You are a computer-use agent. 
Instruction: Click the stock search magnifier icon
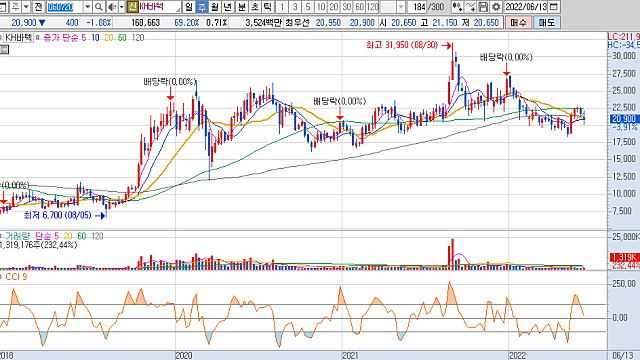pyautogui.click(x=99, y=7)
